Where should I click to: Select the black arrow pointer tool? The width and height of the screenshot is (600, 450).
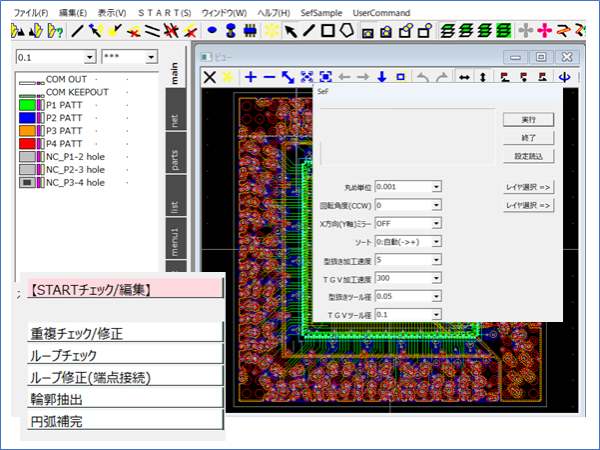291,31
